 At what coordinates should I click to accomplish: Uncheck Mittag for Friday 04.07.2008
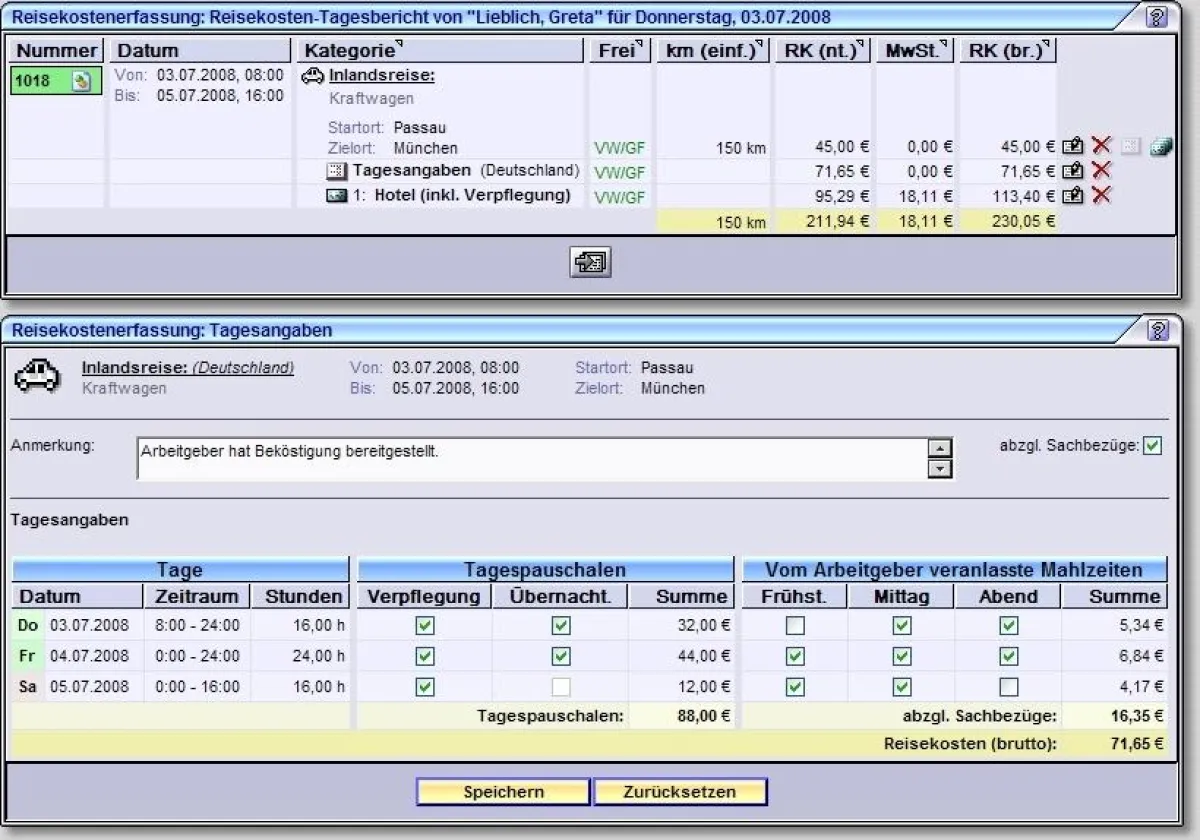[902, 657]
